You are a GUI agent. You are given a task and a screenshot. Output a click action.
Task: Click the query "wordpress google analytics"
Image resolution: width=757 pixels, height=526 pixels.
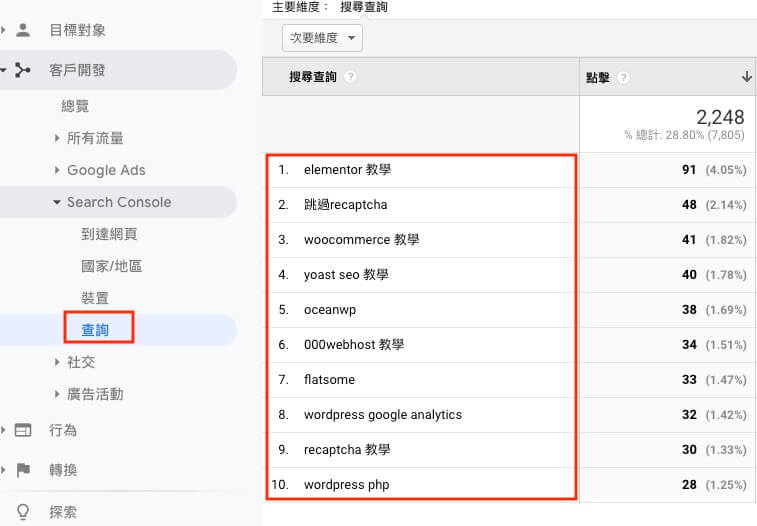[382, 415]
